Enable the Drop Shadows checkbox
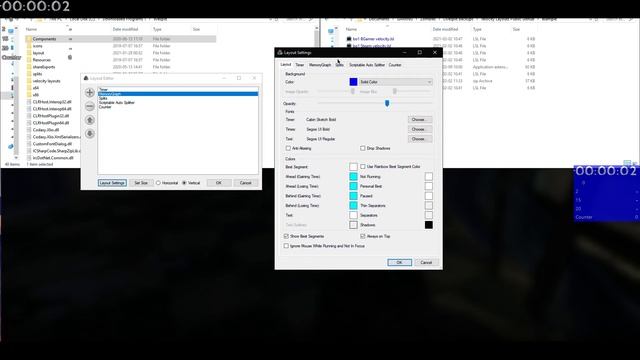The image size is (640, 360). point(362,148)
